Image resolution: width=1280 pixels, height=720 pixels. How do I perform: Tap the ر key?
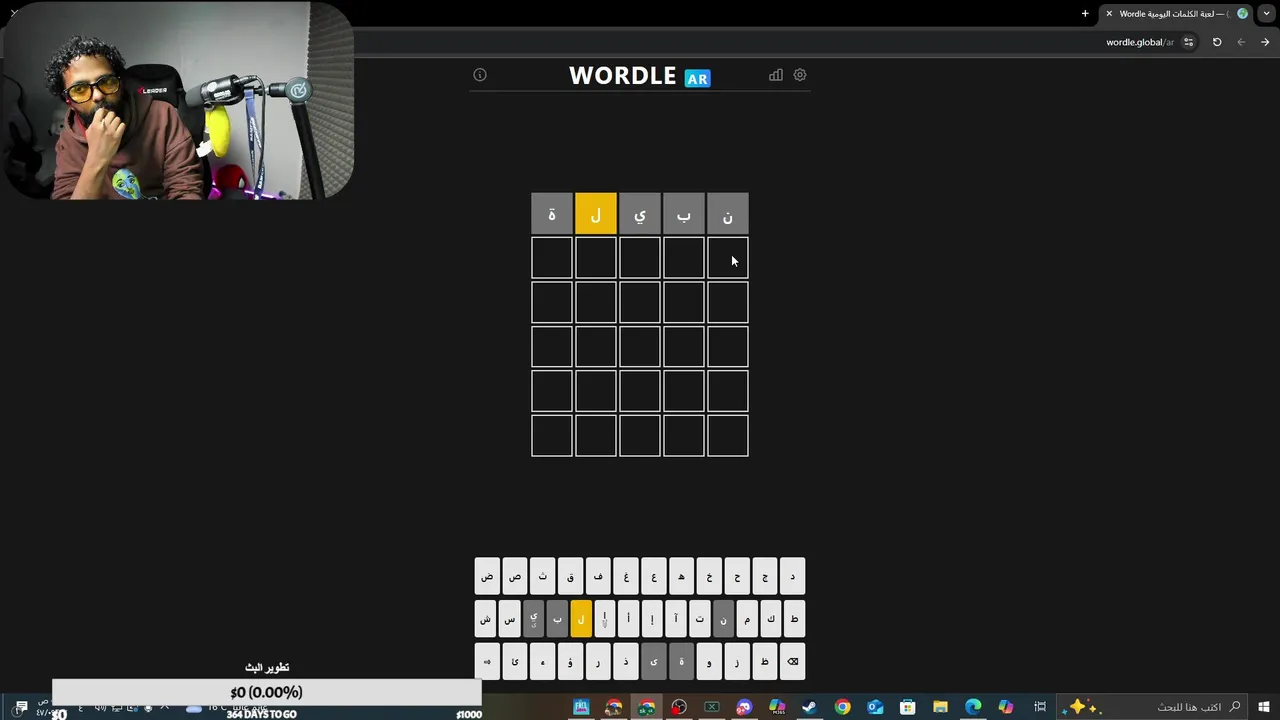pos(598,662)
